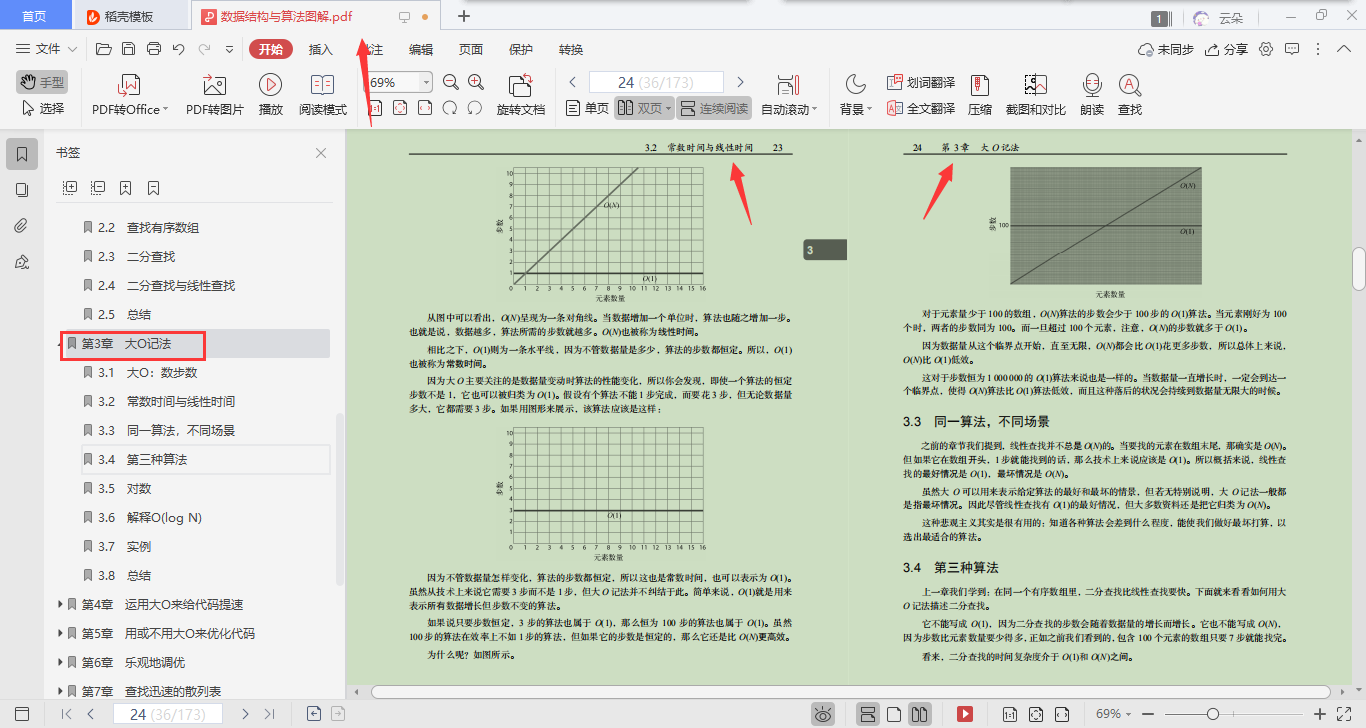Select the 选择 selection tool
The height and width of the screenshot is (728, 1366).
[x=43, y=108]
